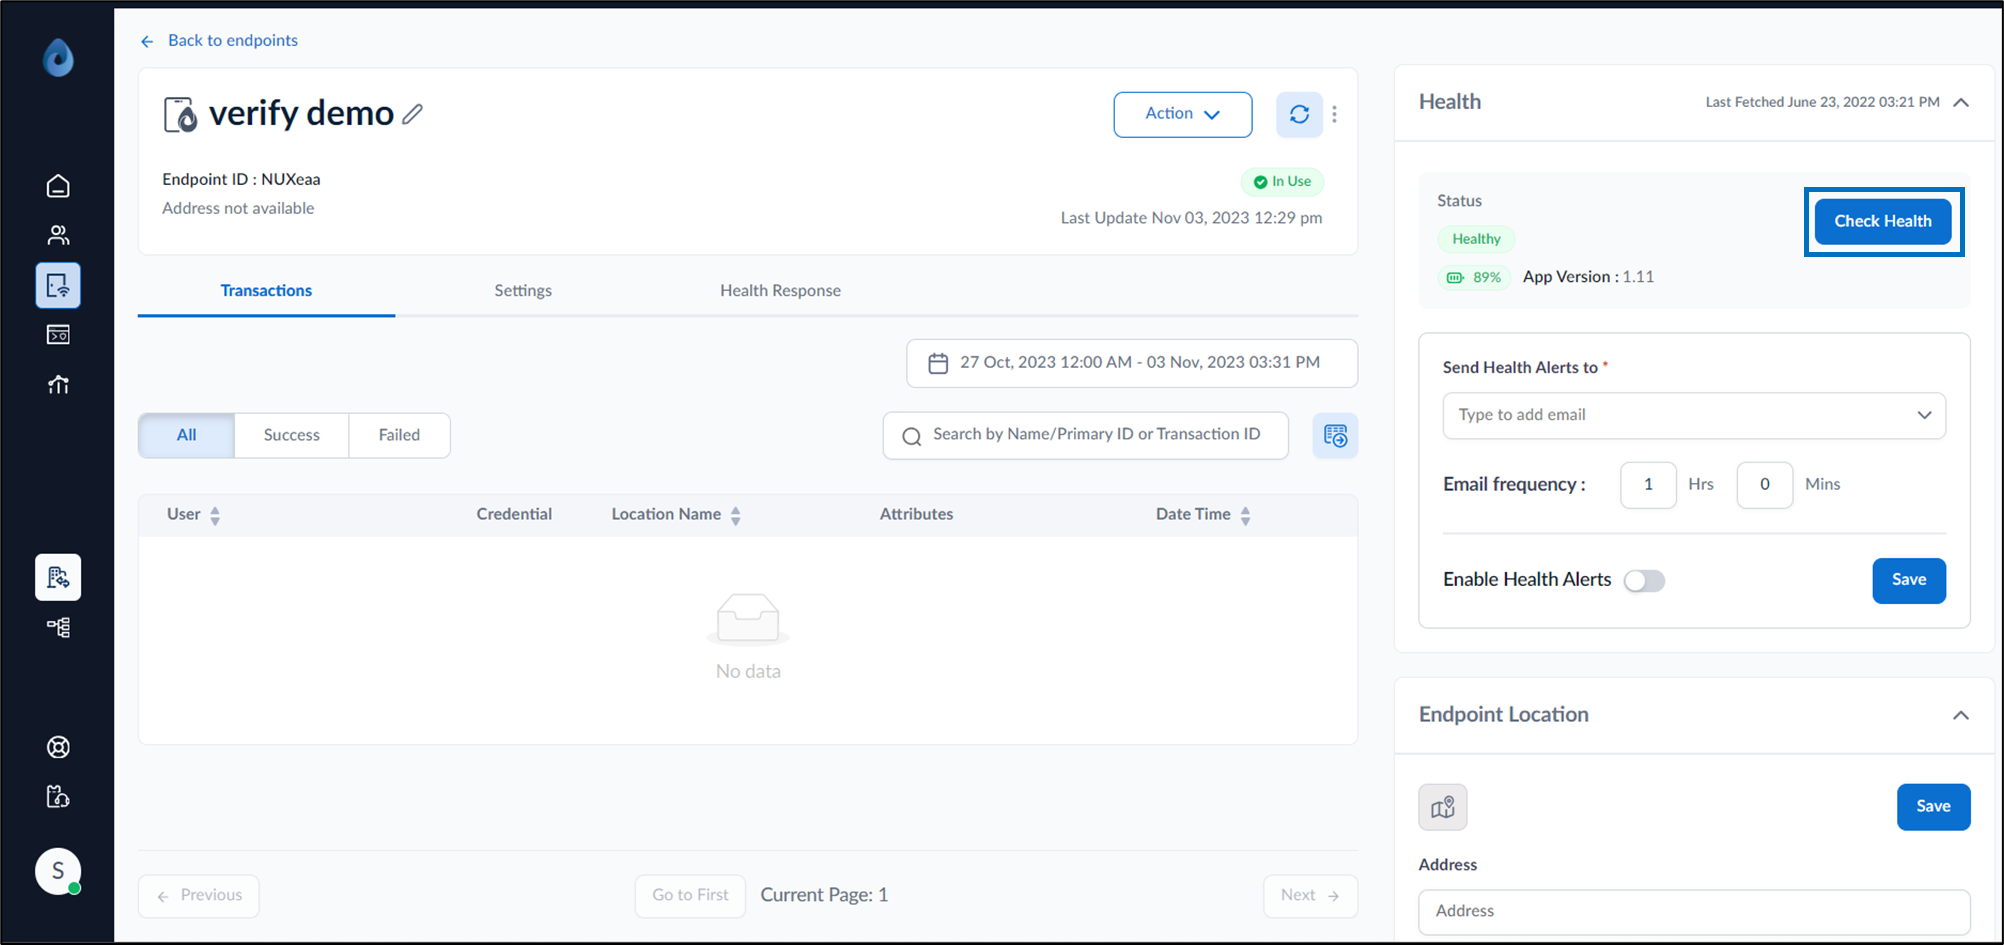
Task: Click the app logo at top of sidebar
Action: (58, 58)
